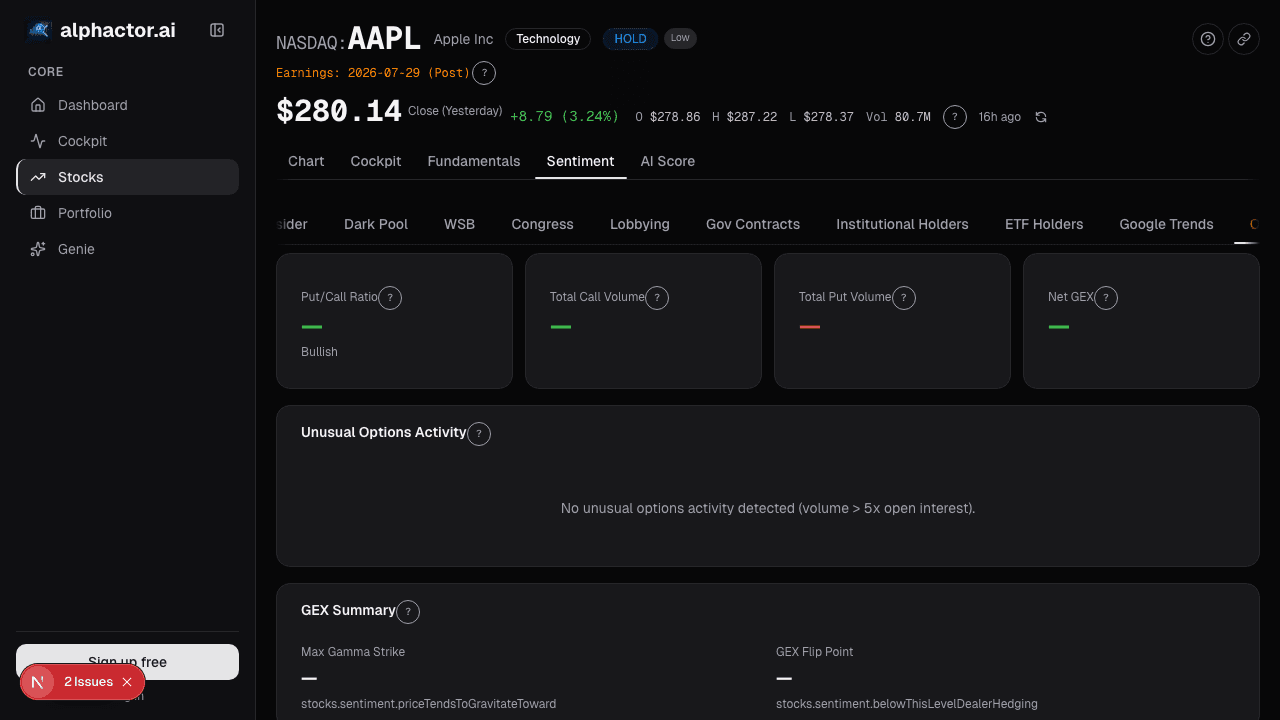1280x720 pixels.
Task: Open Dashboard in the sidebar
Action: 127,105
